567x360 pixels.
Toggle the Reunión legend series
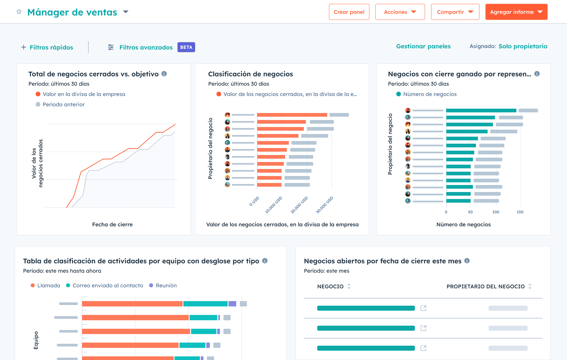pyautogui.click(x=163, y=286)
